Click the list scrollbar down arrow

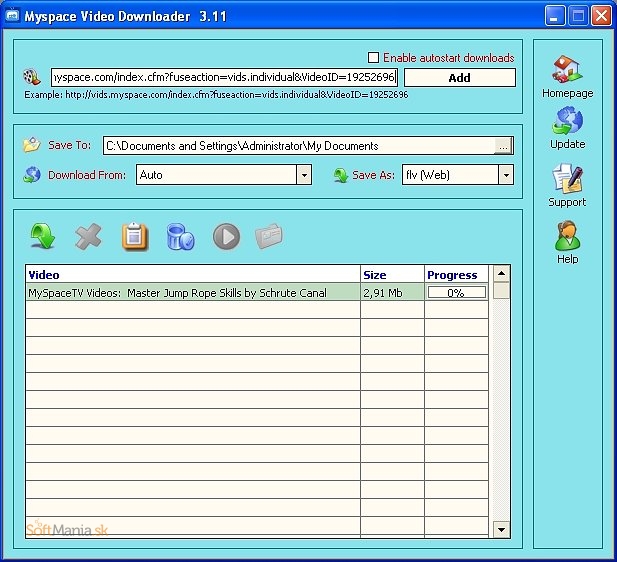click(501, 529)
